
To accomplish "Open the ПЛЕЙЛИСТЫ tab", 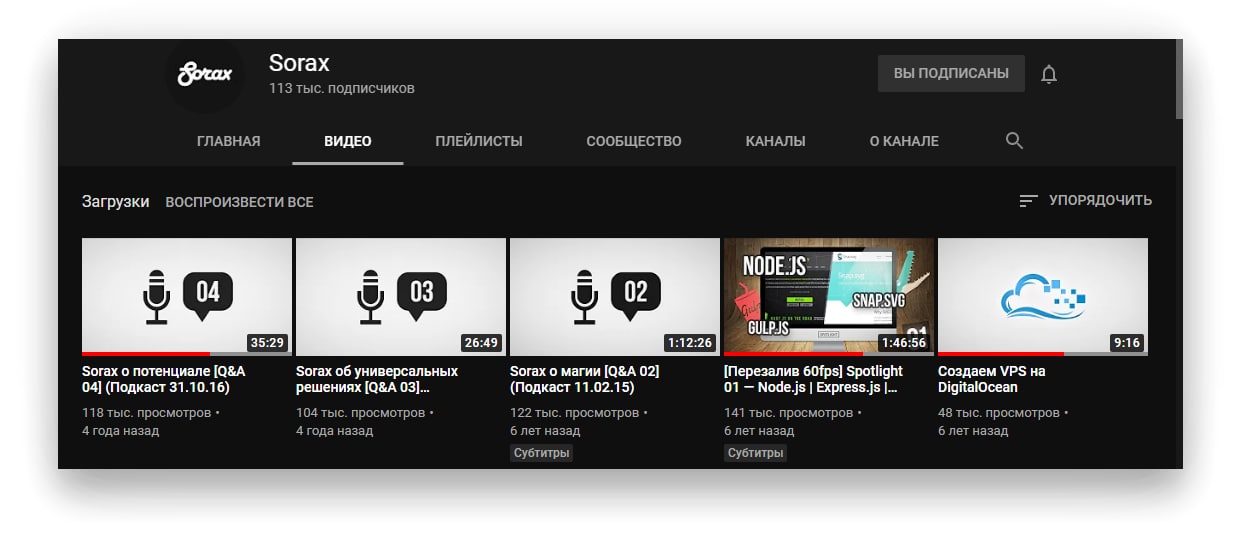I will pos(479,141).
